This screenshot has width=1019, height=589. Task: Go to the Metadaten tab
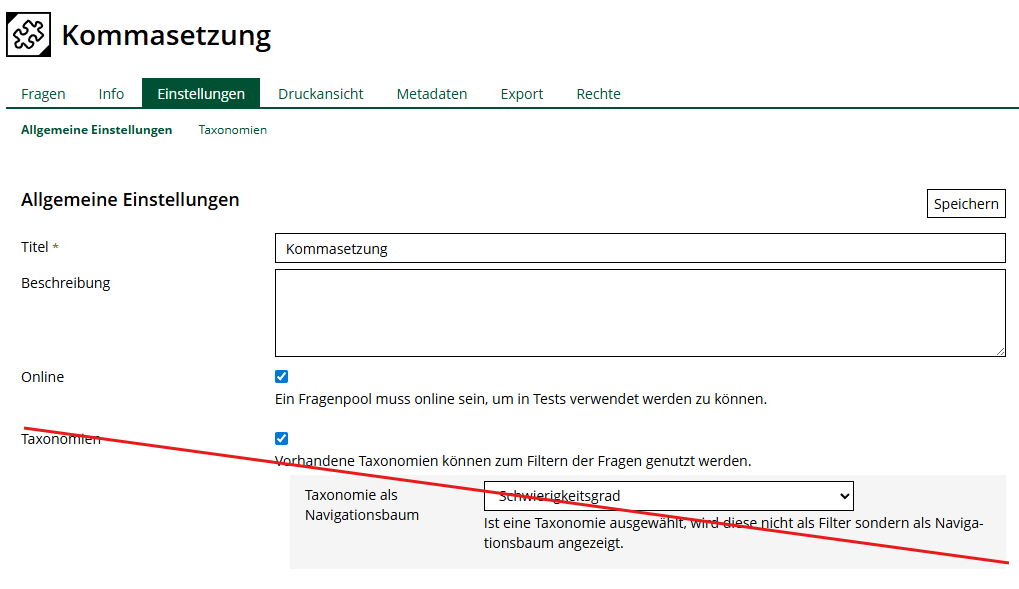click(432, 94)
